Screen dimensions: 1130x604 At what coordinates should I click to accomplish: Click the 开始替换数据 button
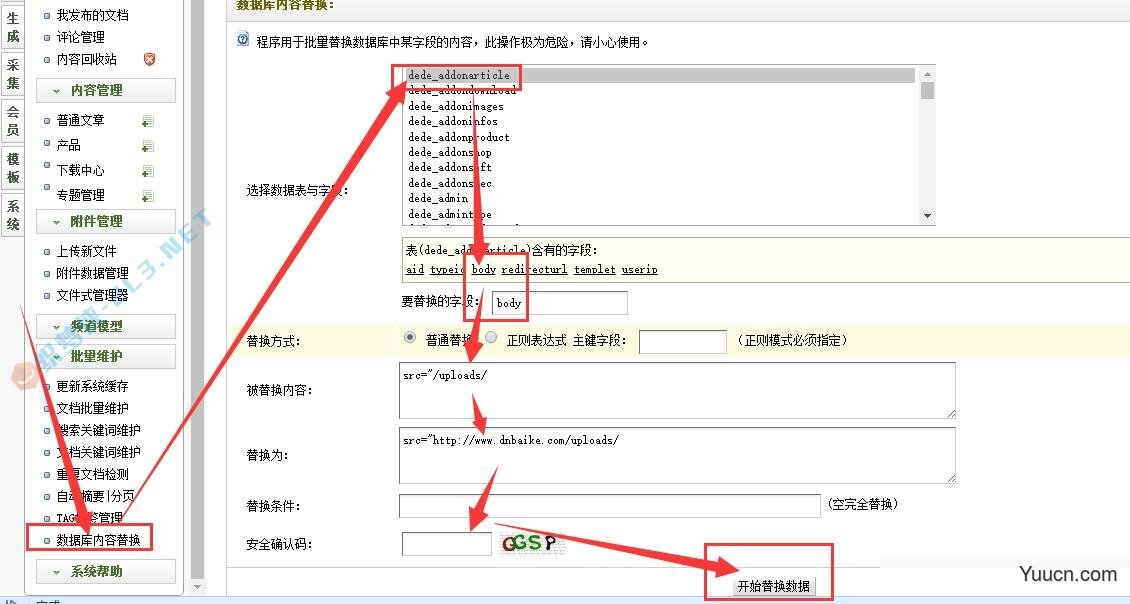[x=773, y=586]
